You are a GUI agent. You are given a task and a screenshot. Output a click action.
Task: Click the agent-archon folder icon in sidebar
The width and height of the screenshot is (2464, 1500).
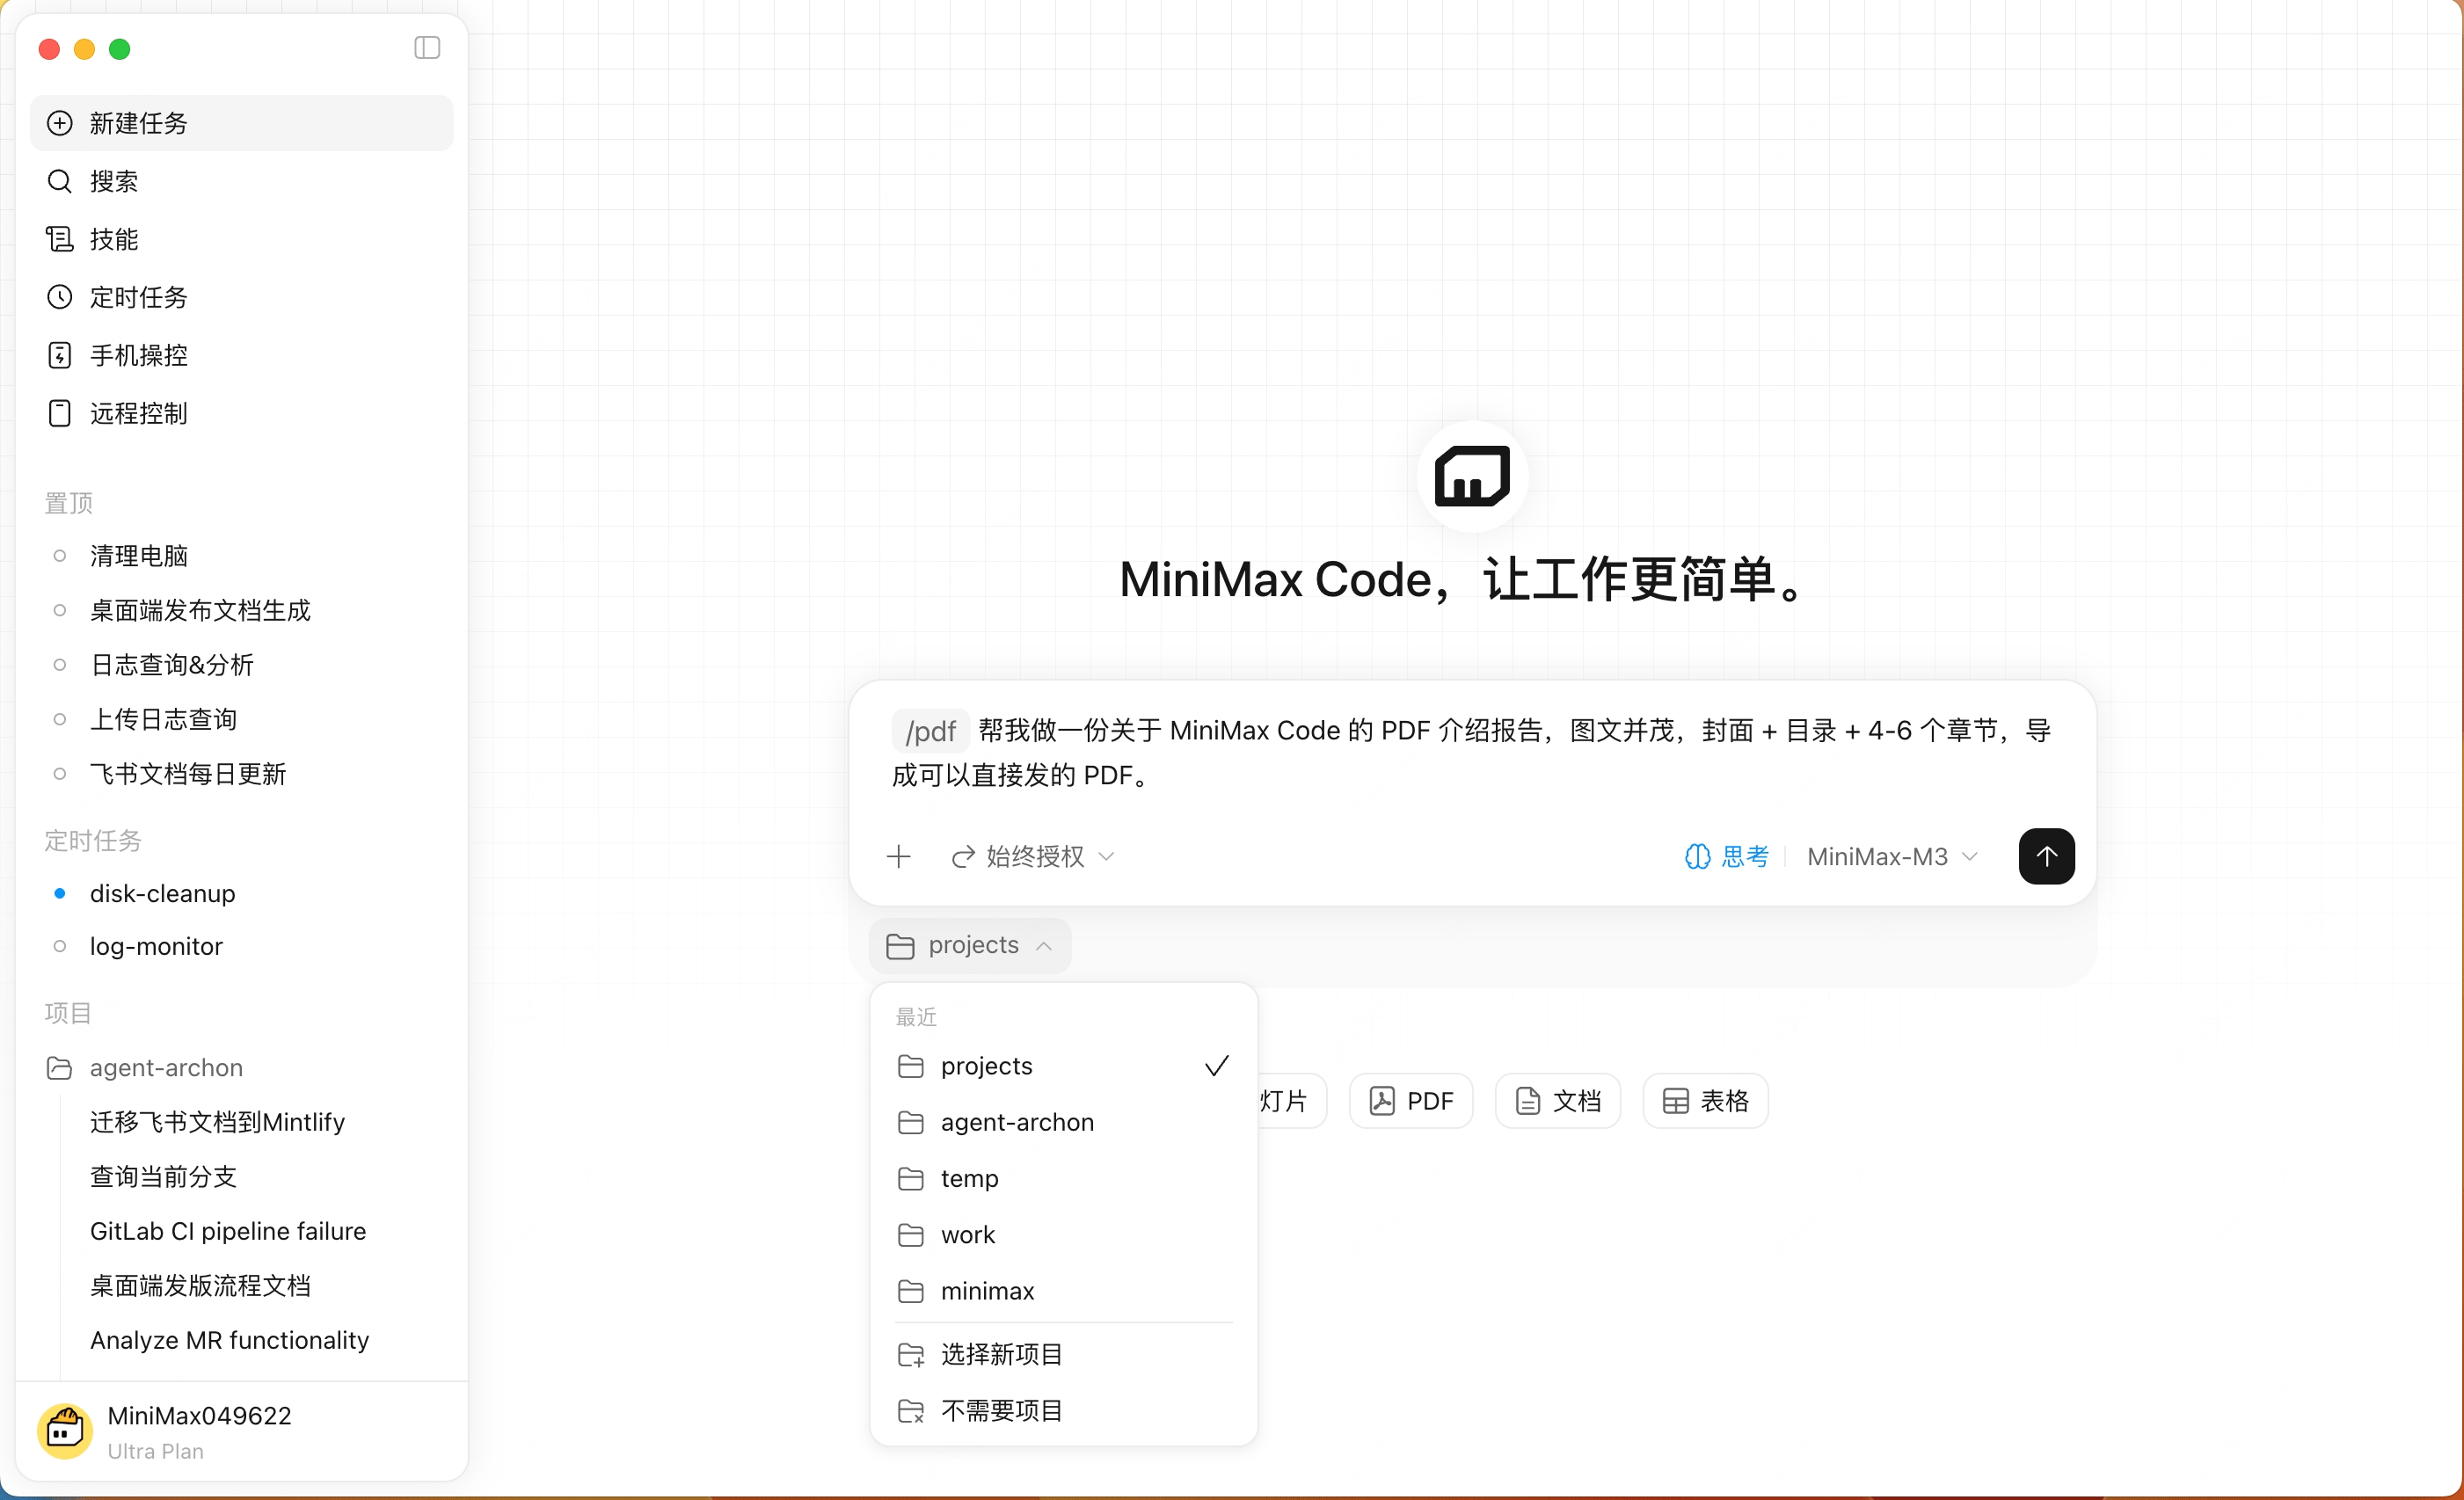[60, 1068]
